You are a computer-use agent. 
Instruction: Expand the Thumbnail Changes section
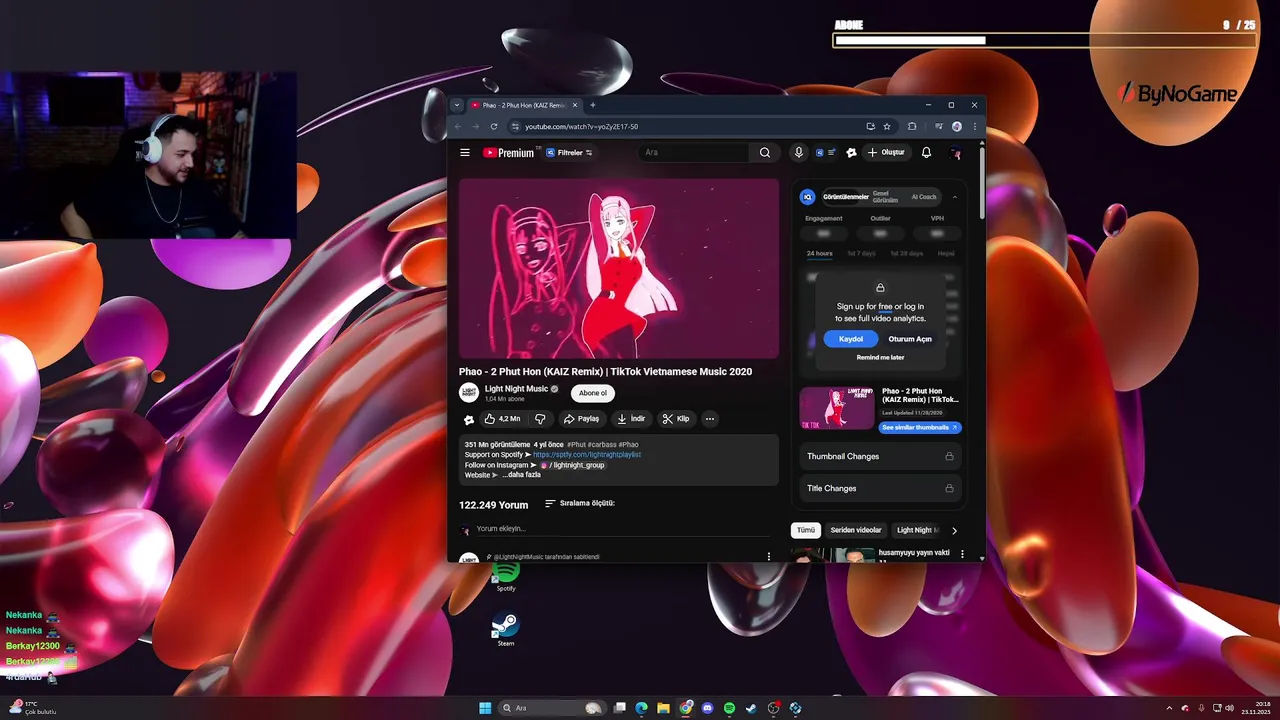click(880, 456)
